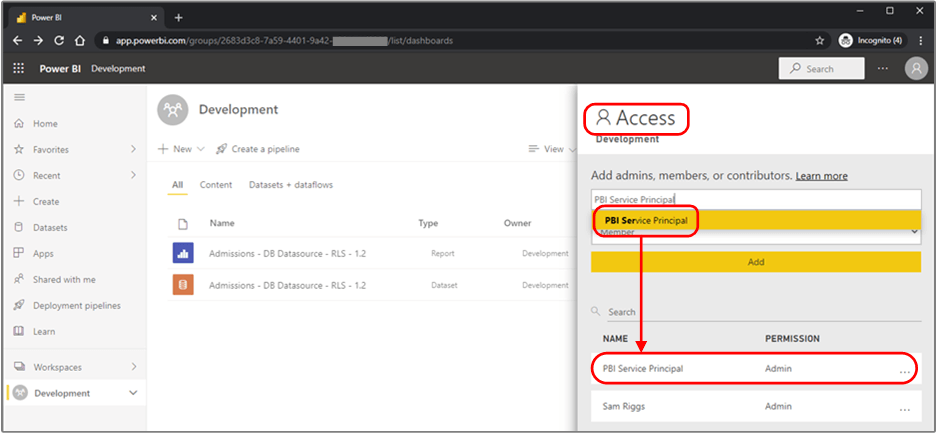Viewport: 937px width, 433px height.
Task: Open the header more options ellipsis
Action: 883,69
